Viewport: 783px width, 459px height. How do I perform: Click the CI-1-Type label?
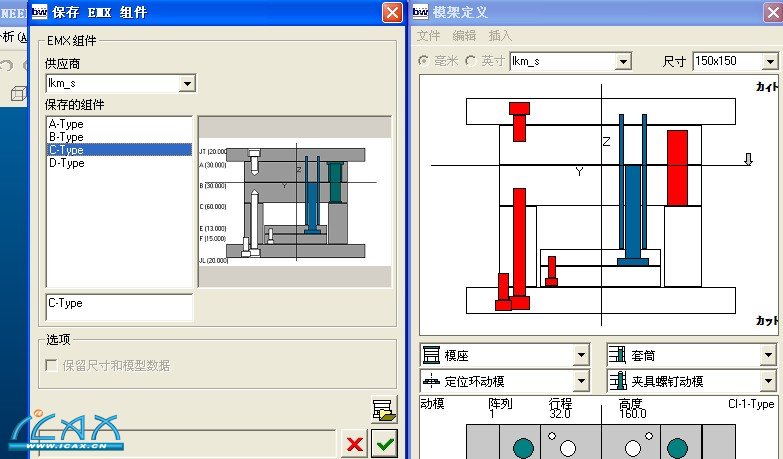tap(751, 404)
